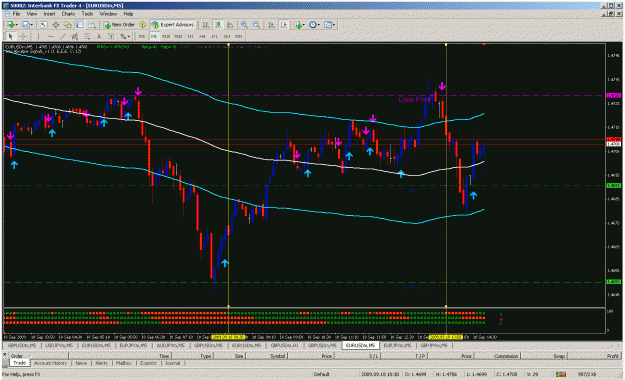Open the Profiles icon
Screen dimensions: 625x380
[x=26, y=25]
